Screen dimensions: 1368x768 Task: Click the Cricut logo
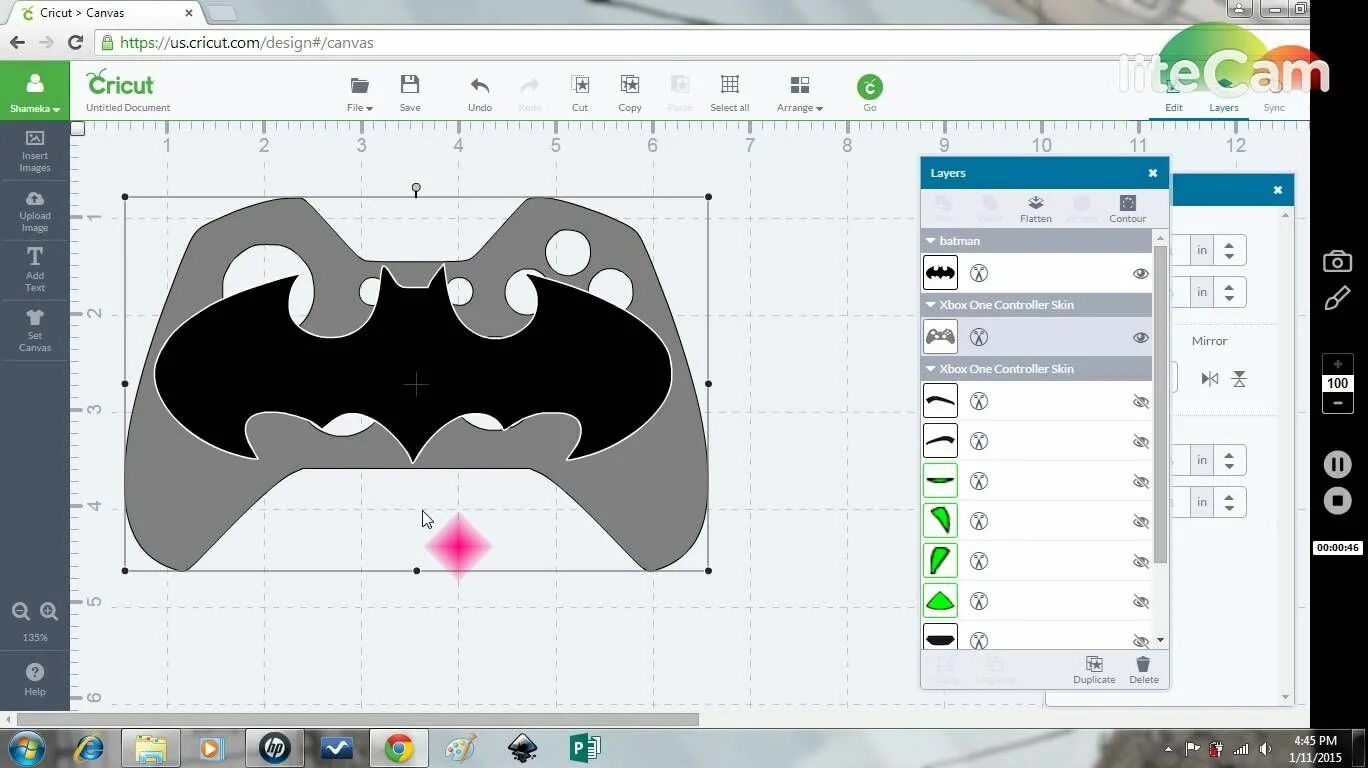pos(120,83)
